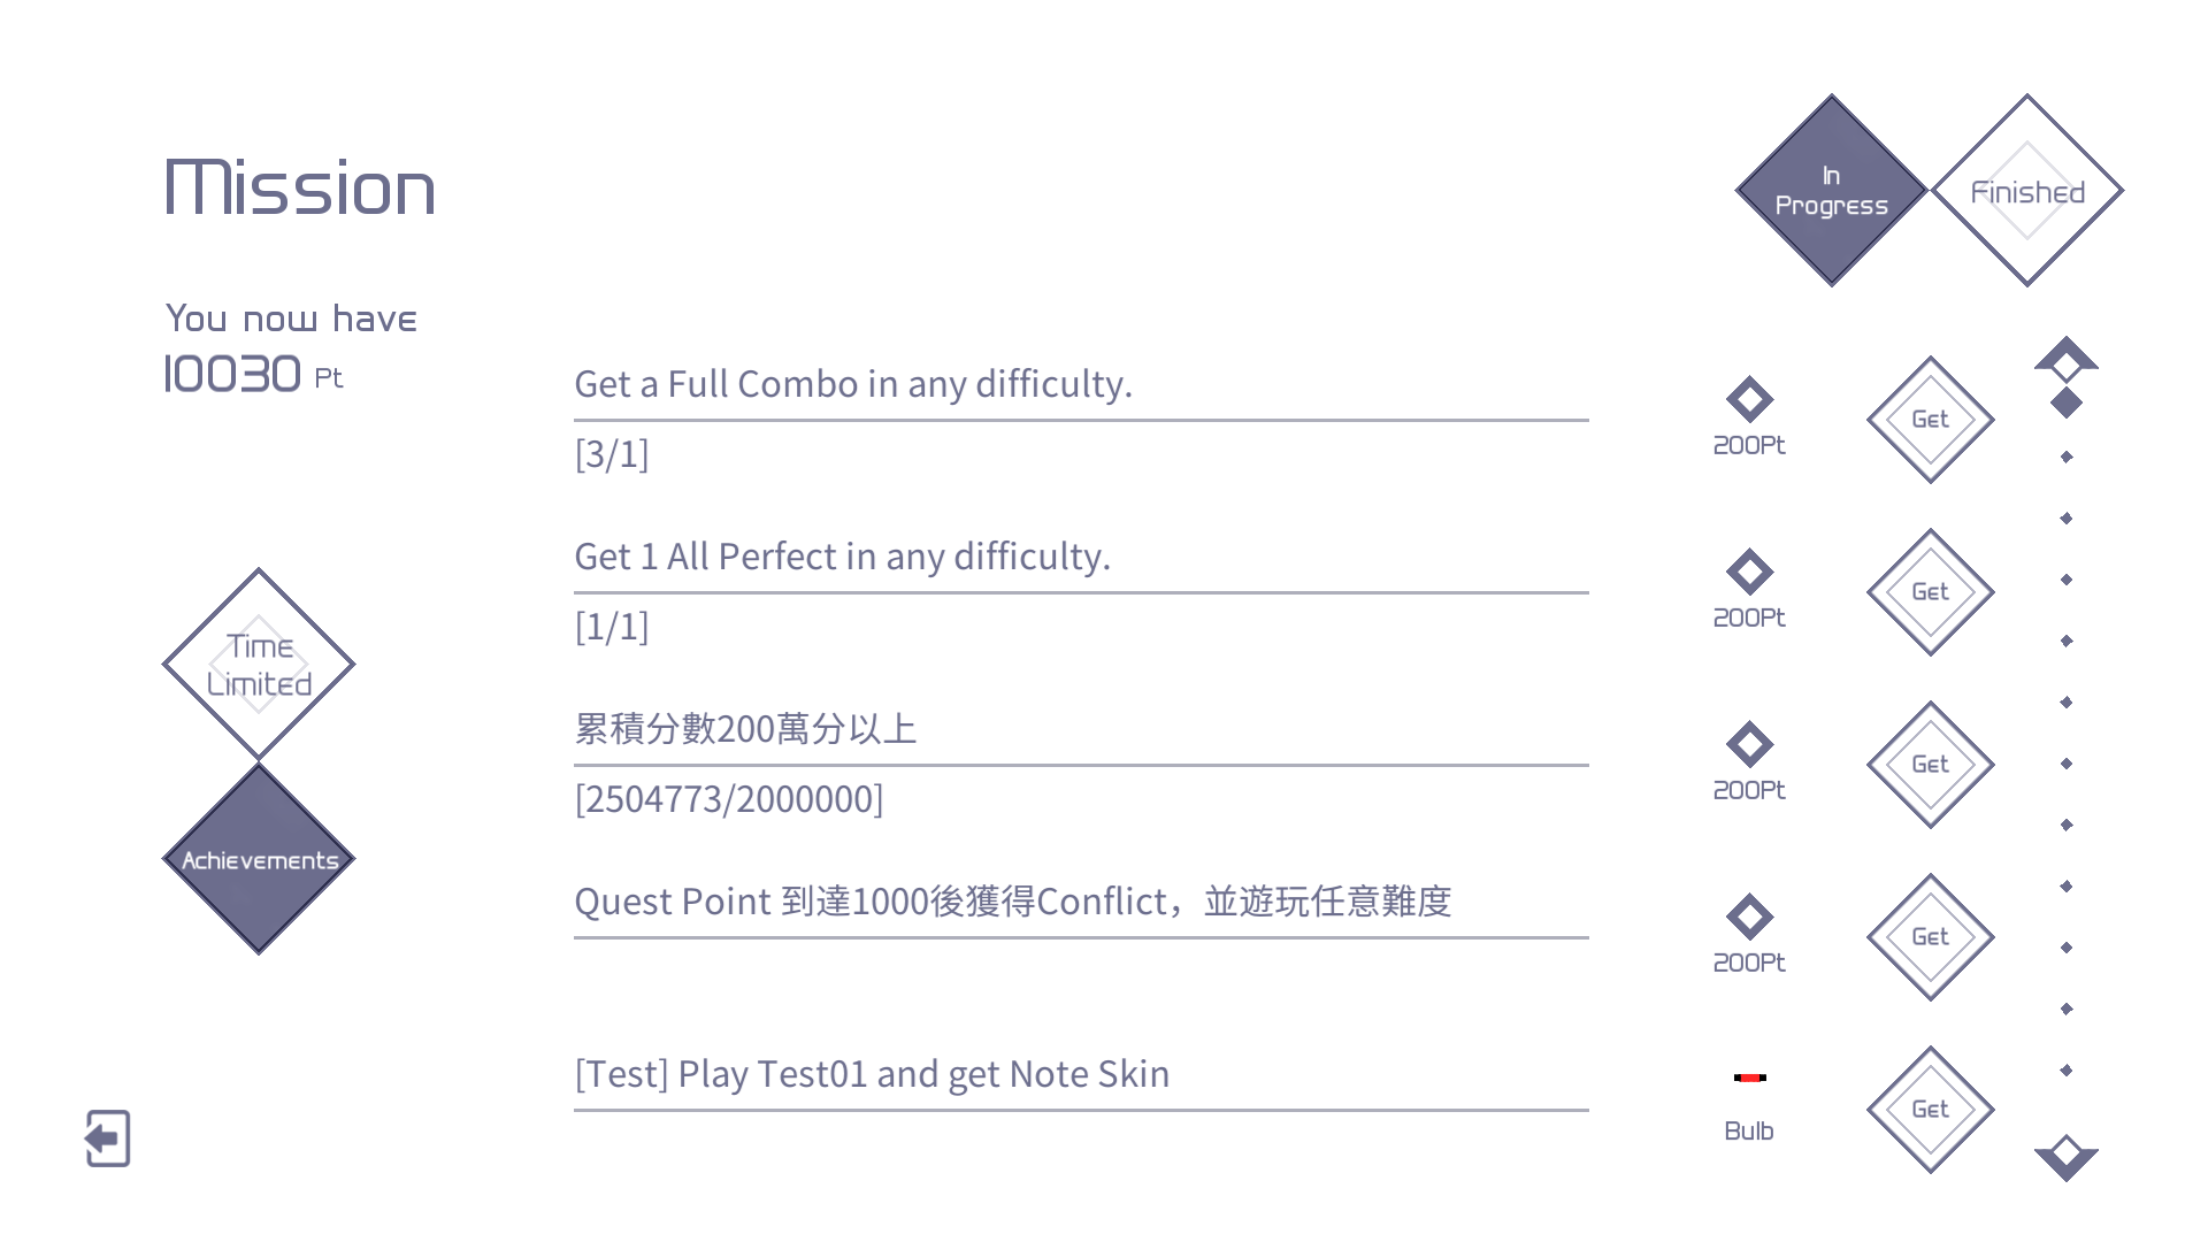
Task: Click the scrollbar's filled diamond position thumb
Action: (x=2066, y=403)
